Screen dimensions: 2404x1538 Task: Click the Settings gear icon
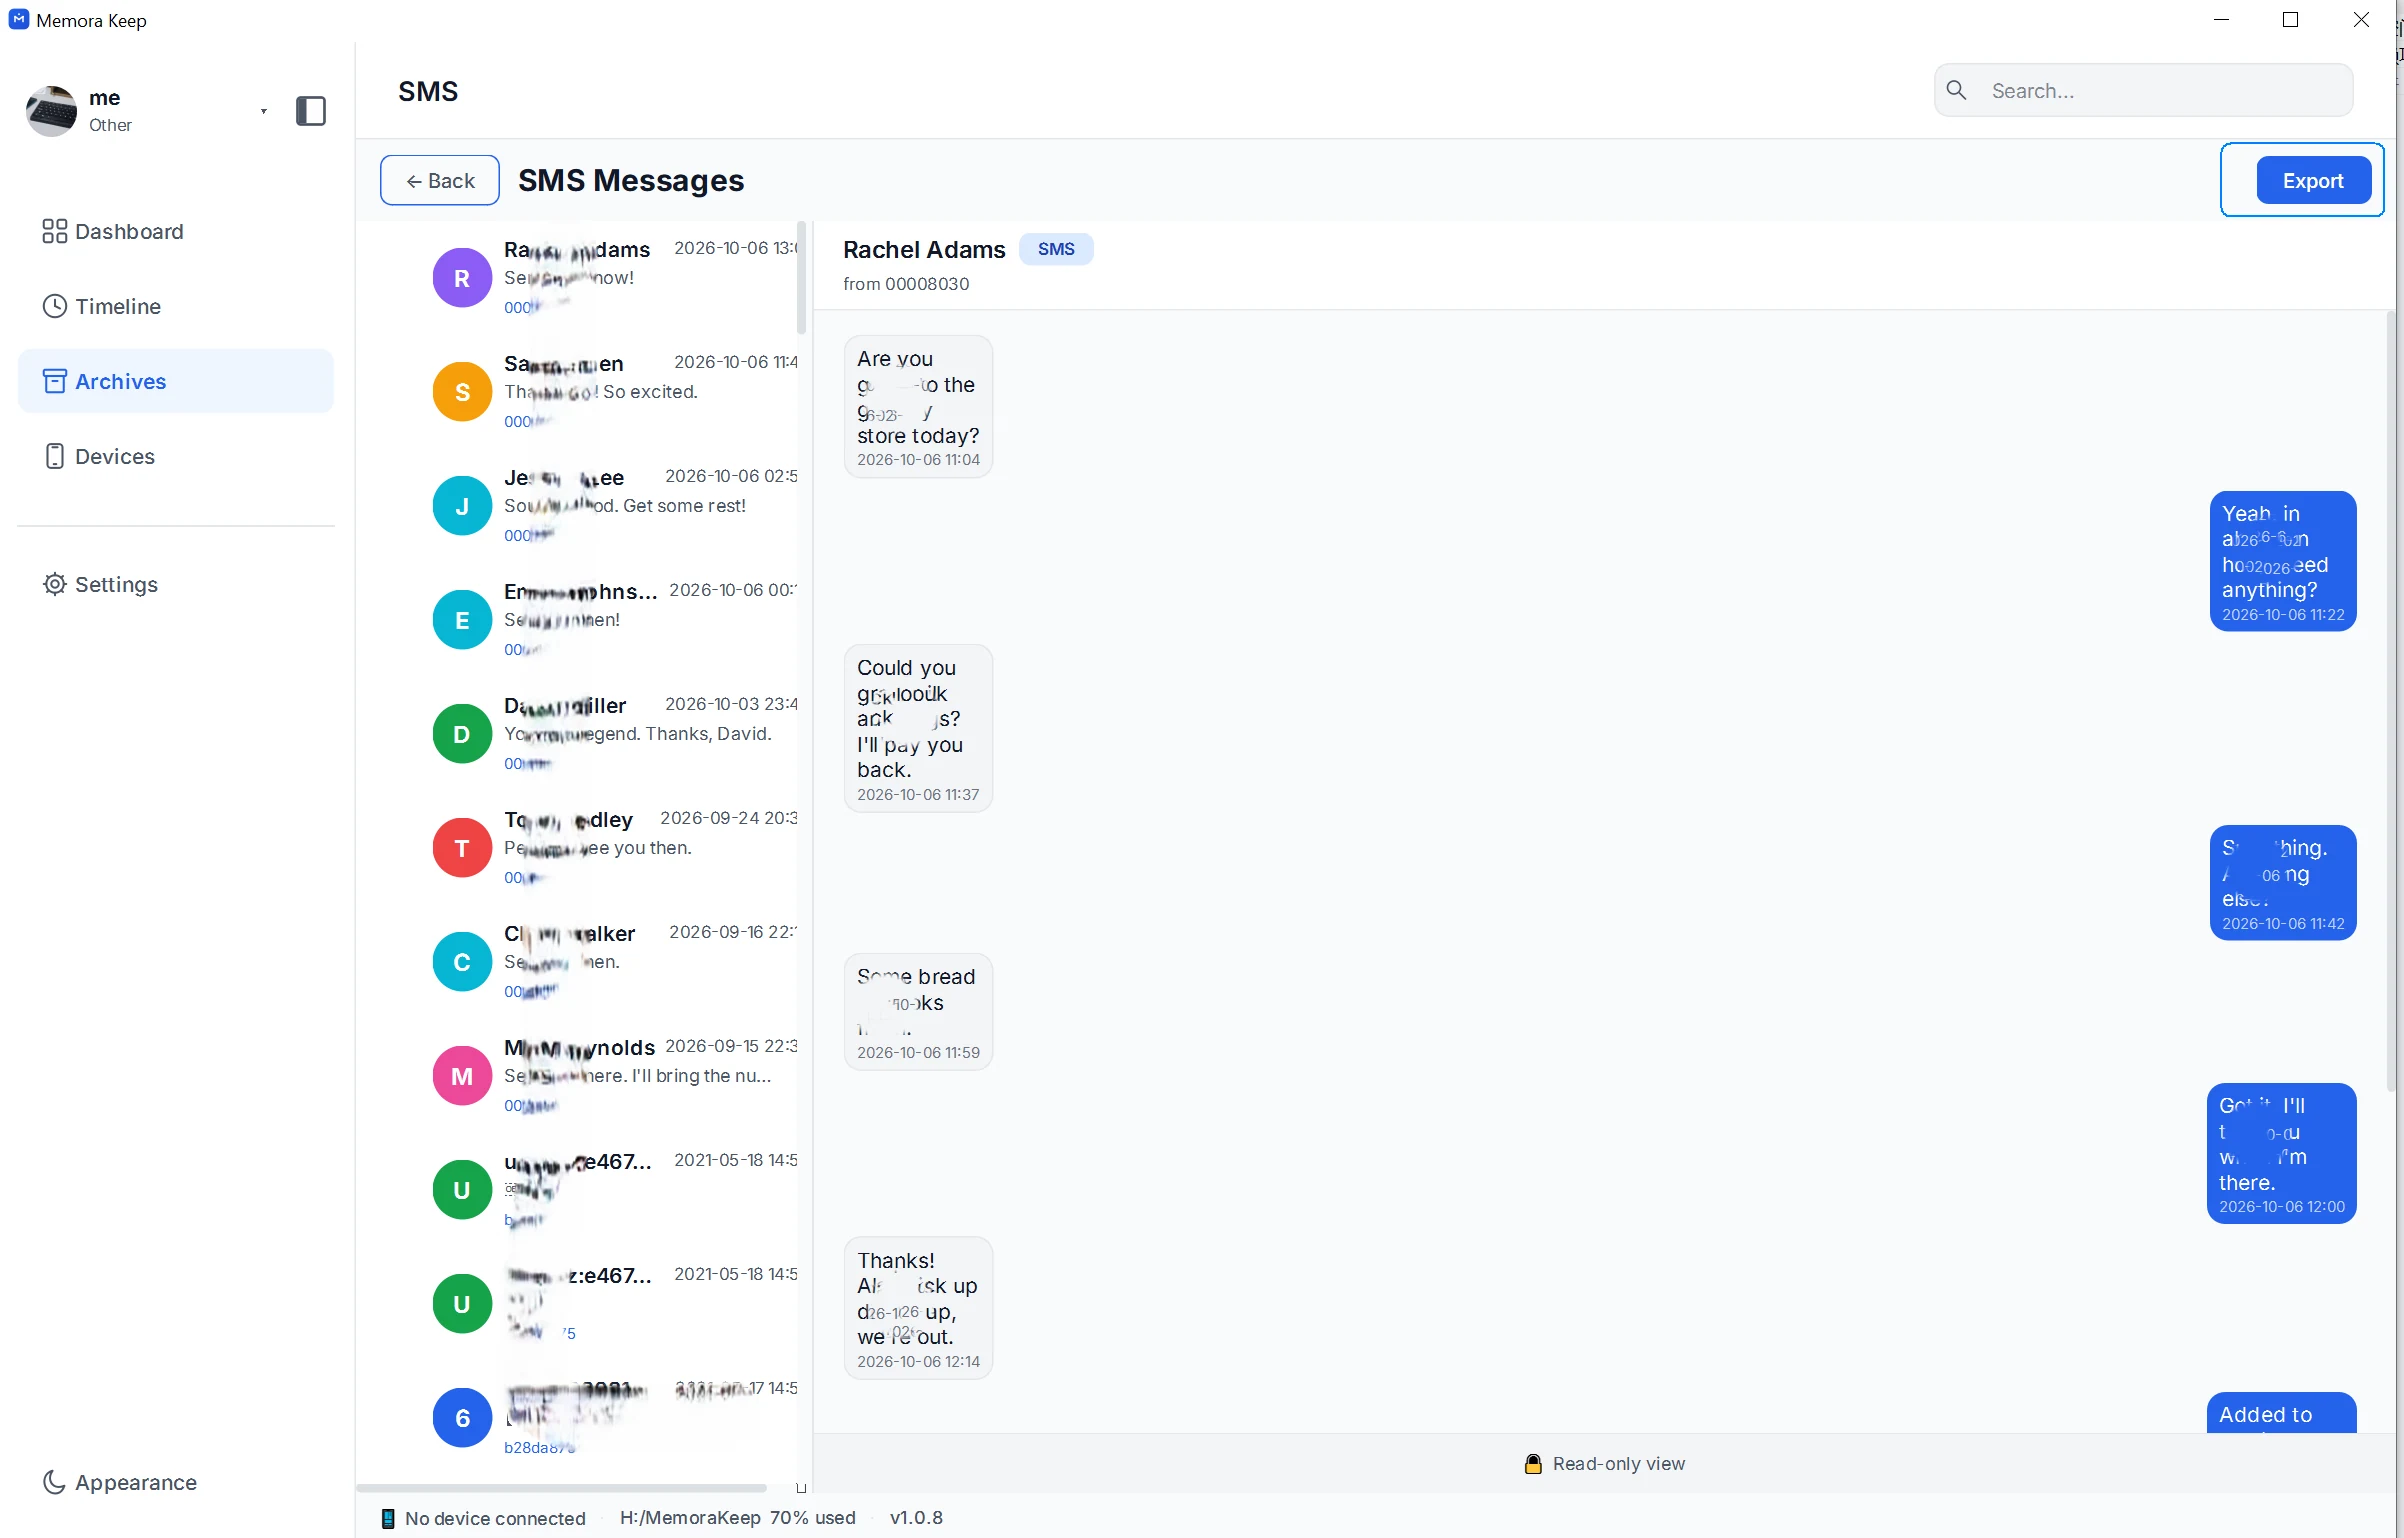pyautogui.click(x=54, y=584)
